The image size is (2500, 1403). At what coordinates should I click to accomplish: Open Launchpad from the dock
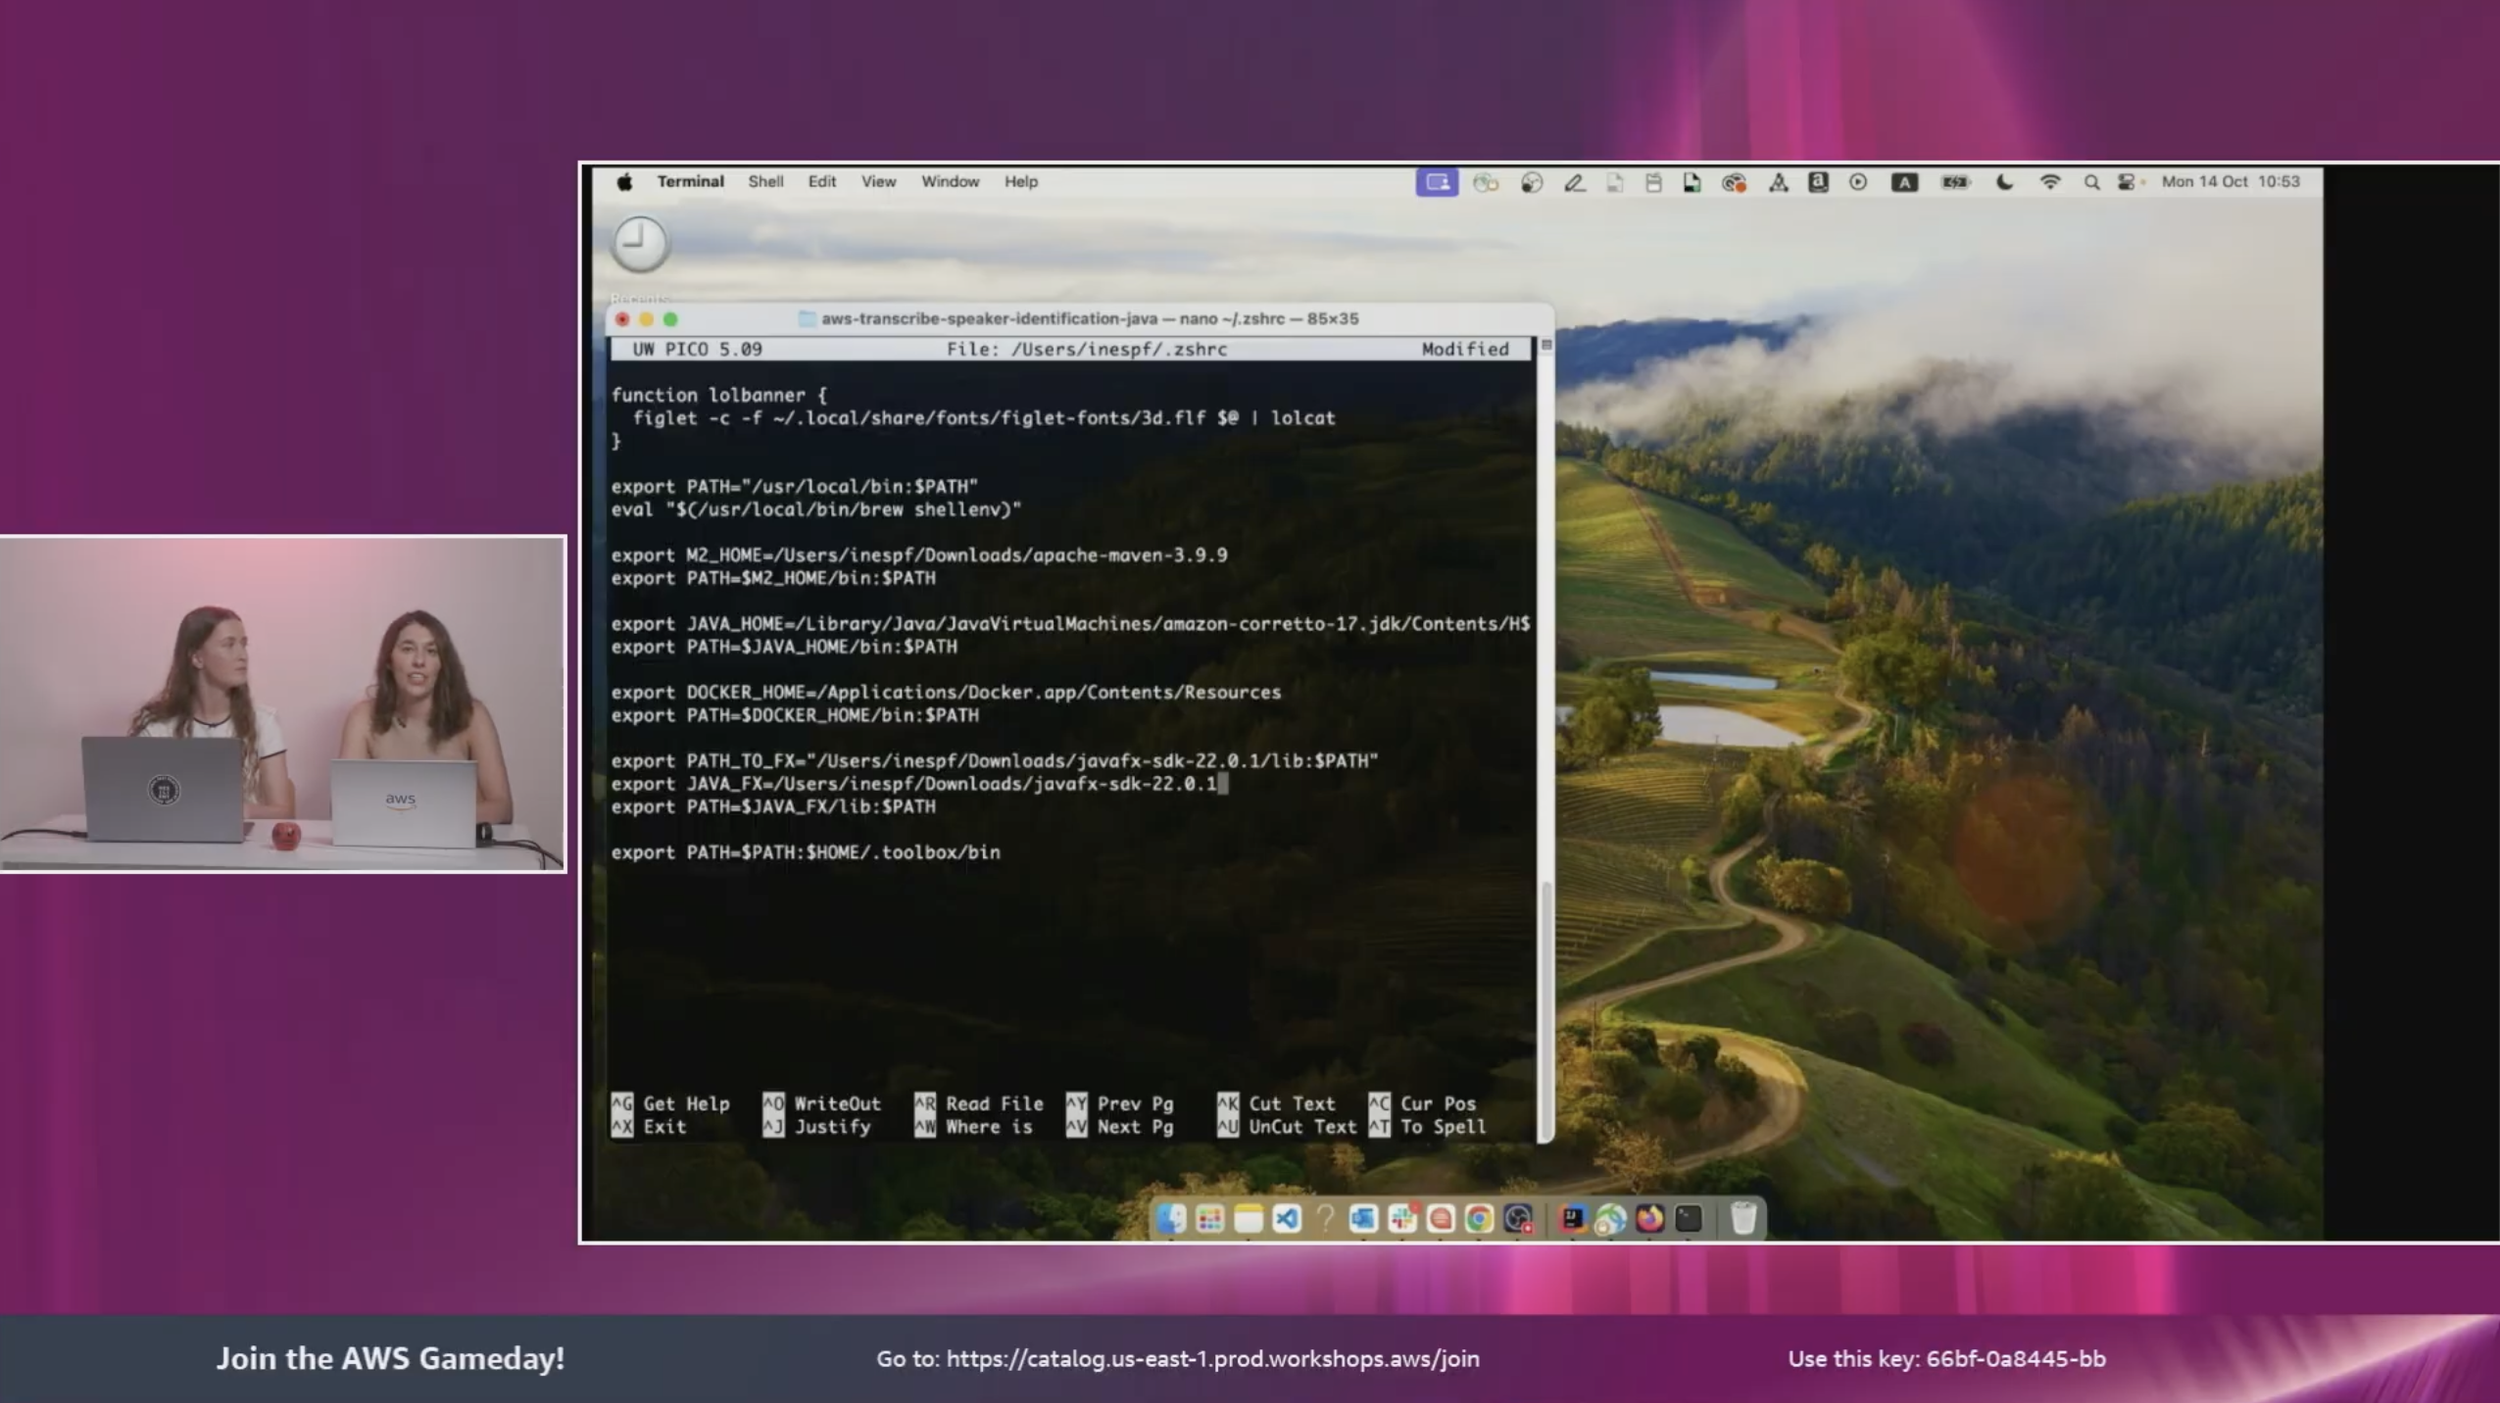point(1209,1218)
